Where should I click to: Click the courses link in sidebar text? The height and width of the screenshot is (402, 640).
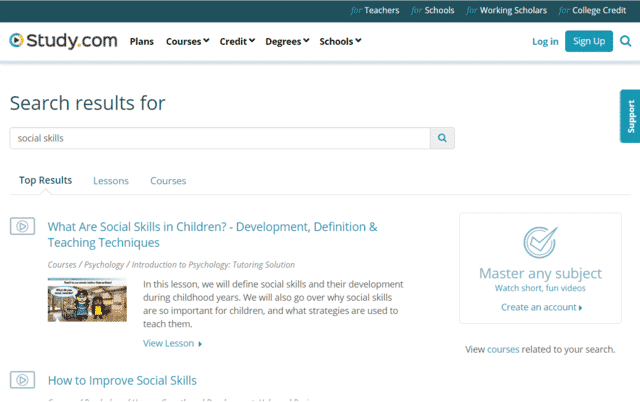503,349
